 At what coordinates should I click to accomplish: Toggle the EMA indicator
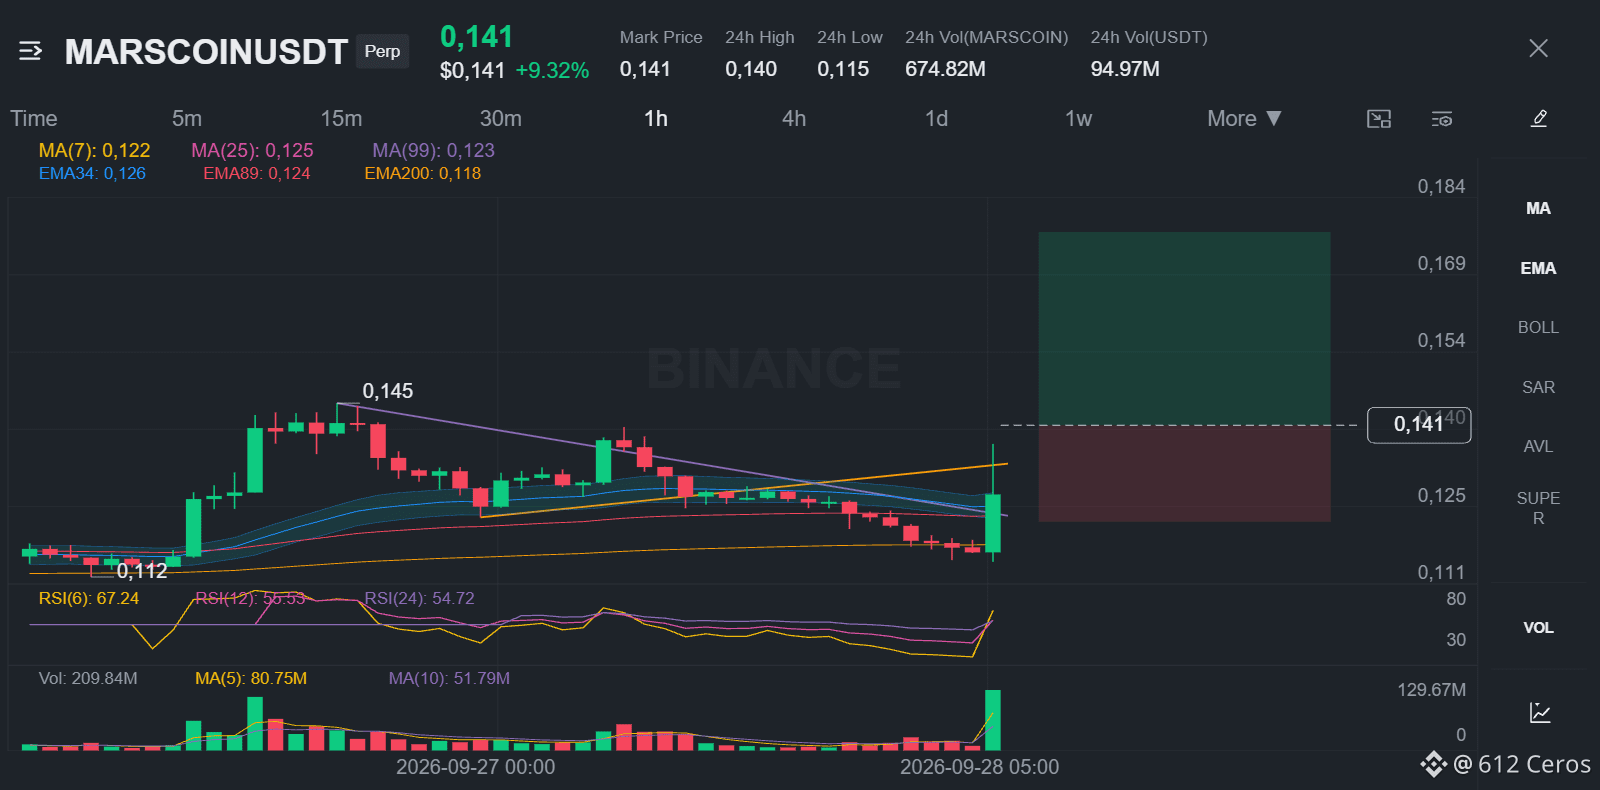(x=1538, y=268)
